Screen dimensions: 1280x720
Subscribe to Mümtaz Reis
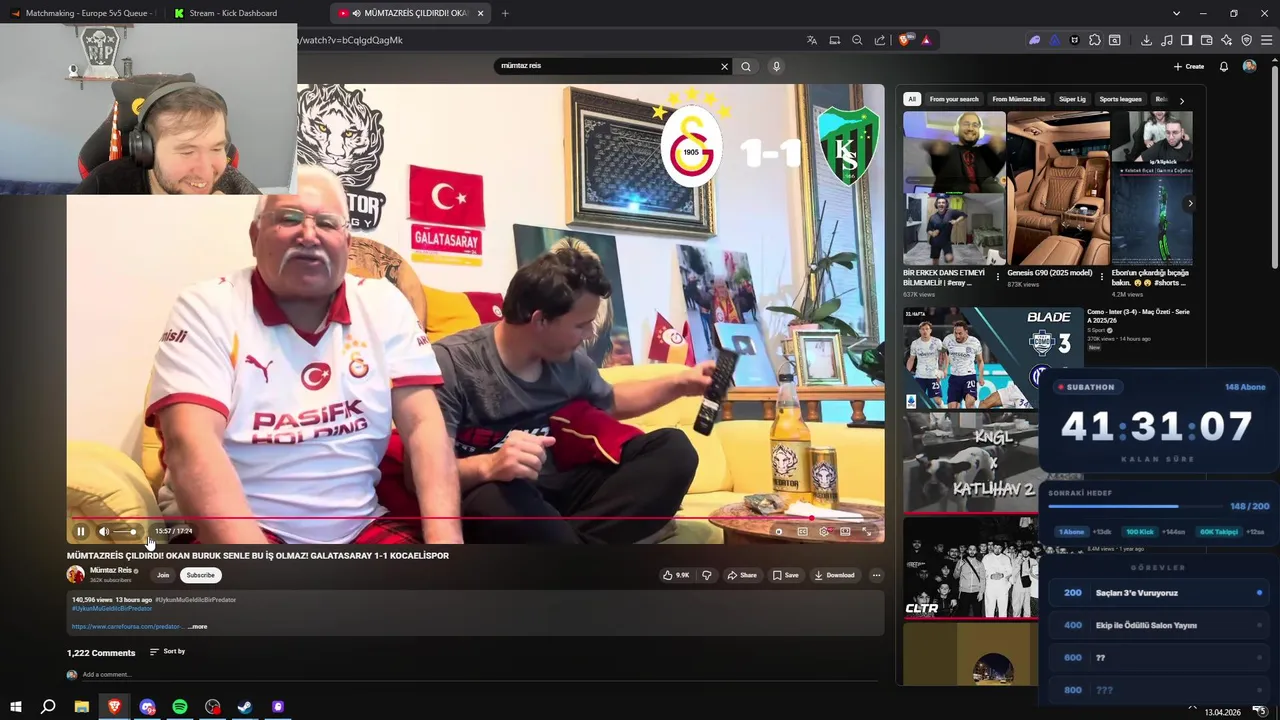click(200, 575)
